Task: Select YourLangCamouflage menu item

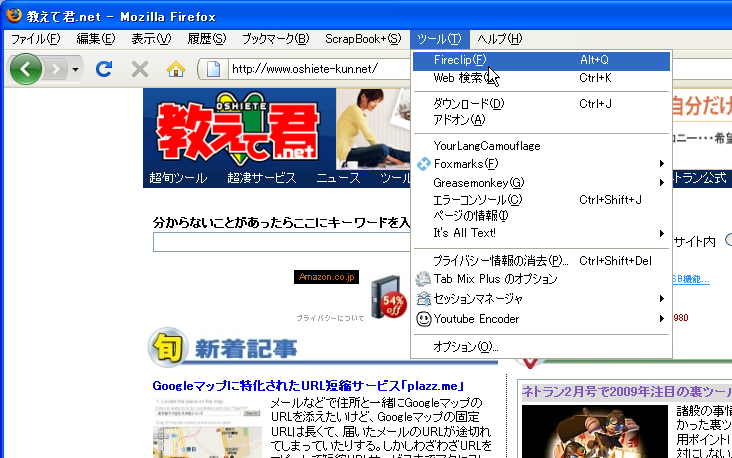Action: [542, 146]
